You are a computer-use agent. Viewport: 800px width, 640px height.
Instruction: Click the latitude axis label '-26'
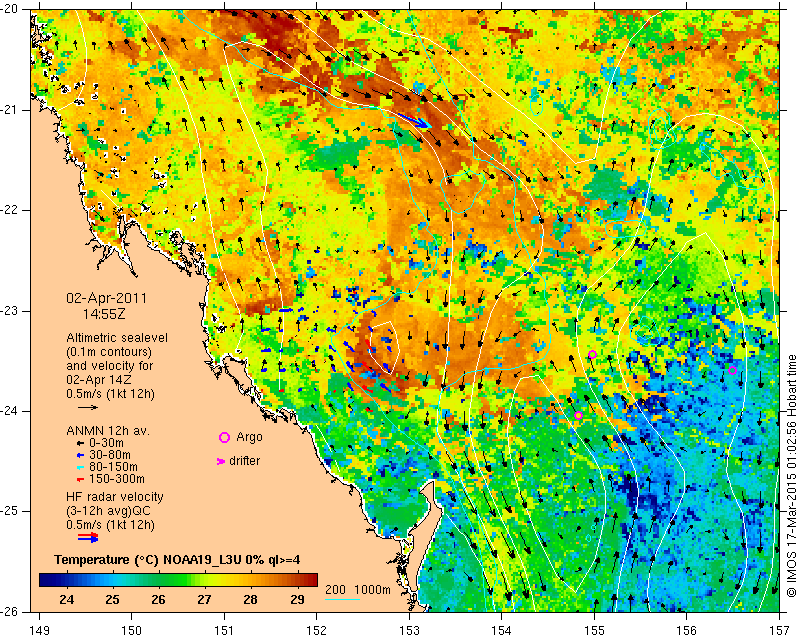tap(9, 611)
